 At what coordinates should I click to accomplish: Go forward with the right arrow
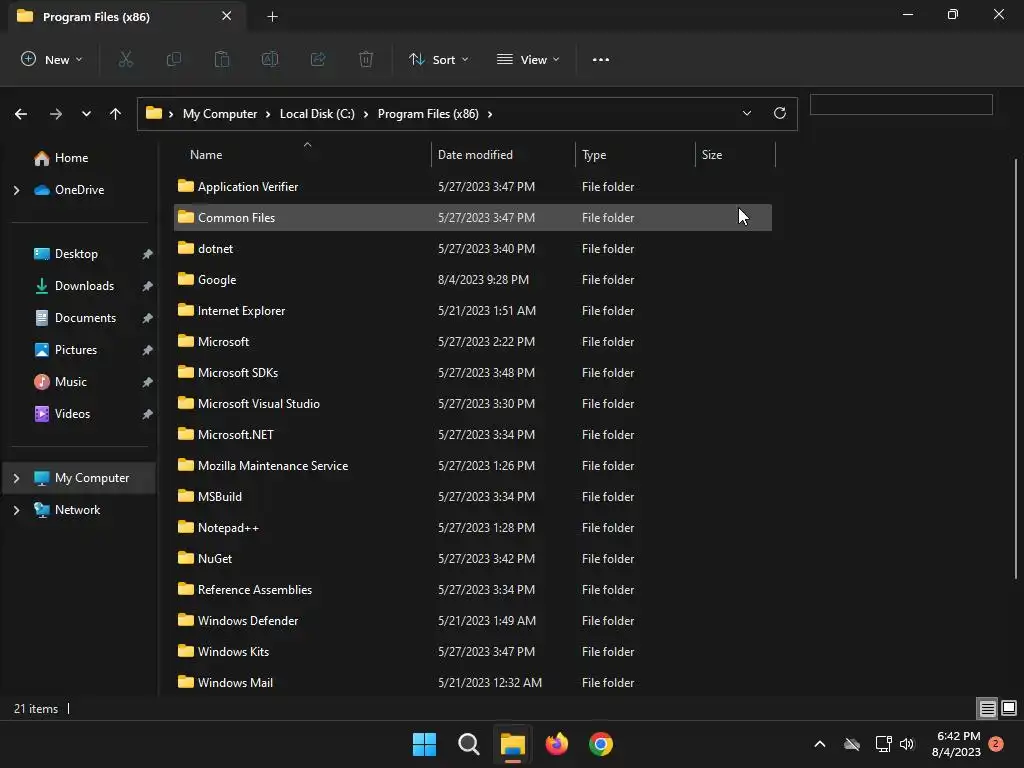tap(56, 114)
